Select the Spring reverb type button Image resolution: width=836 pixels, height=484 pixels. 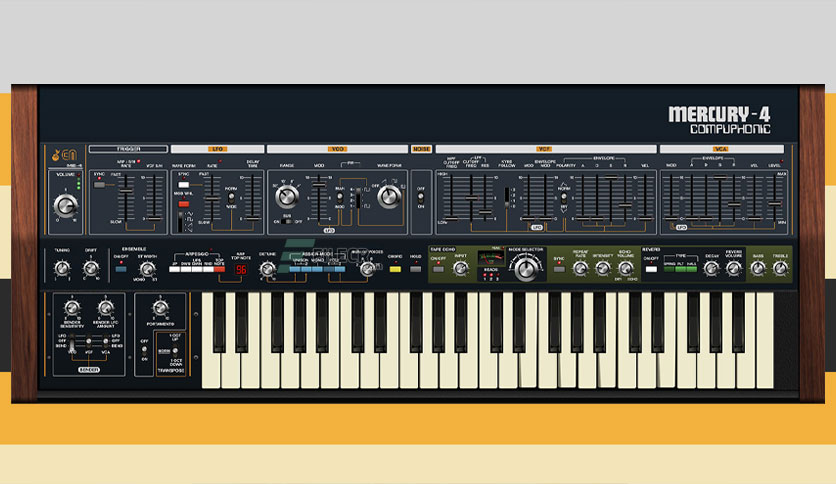coord(669,269)
